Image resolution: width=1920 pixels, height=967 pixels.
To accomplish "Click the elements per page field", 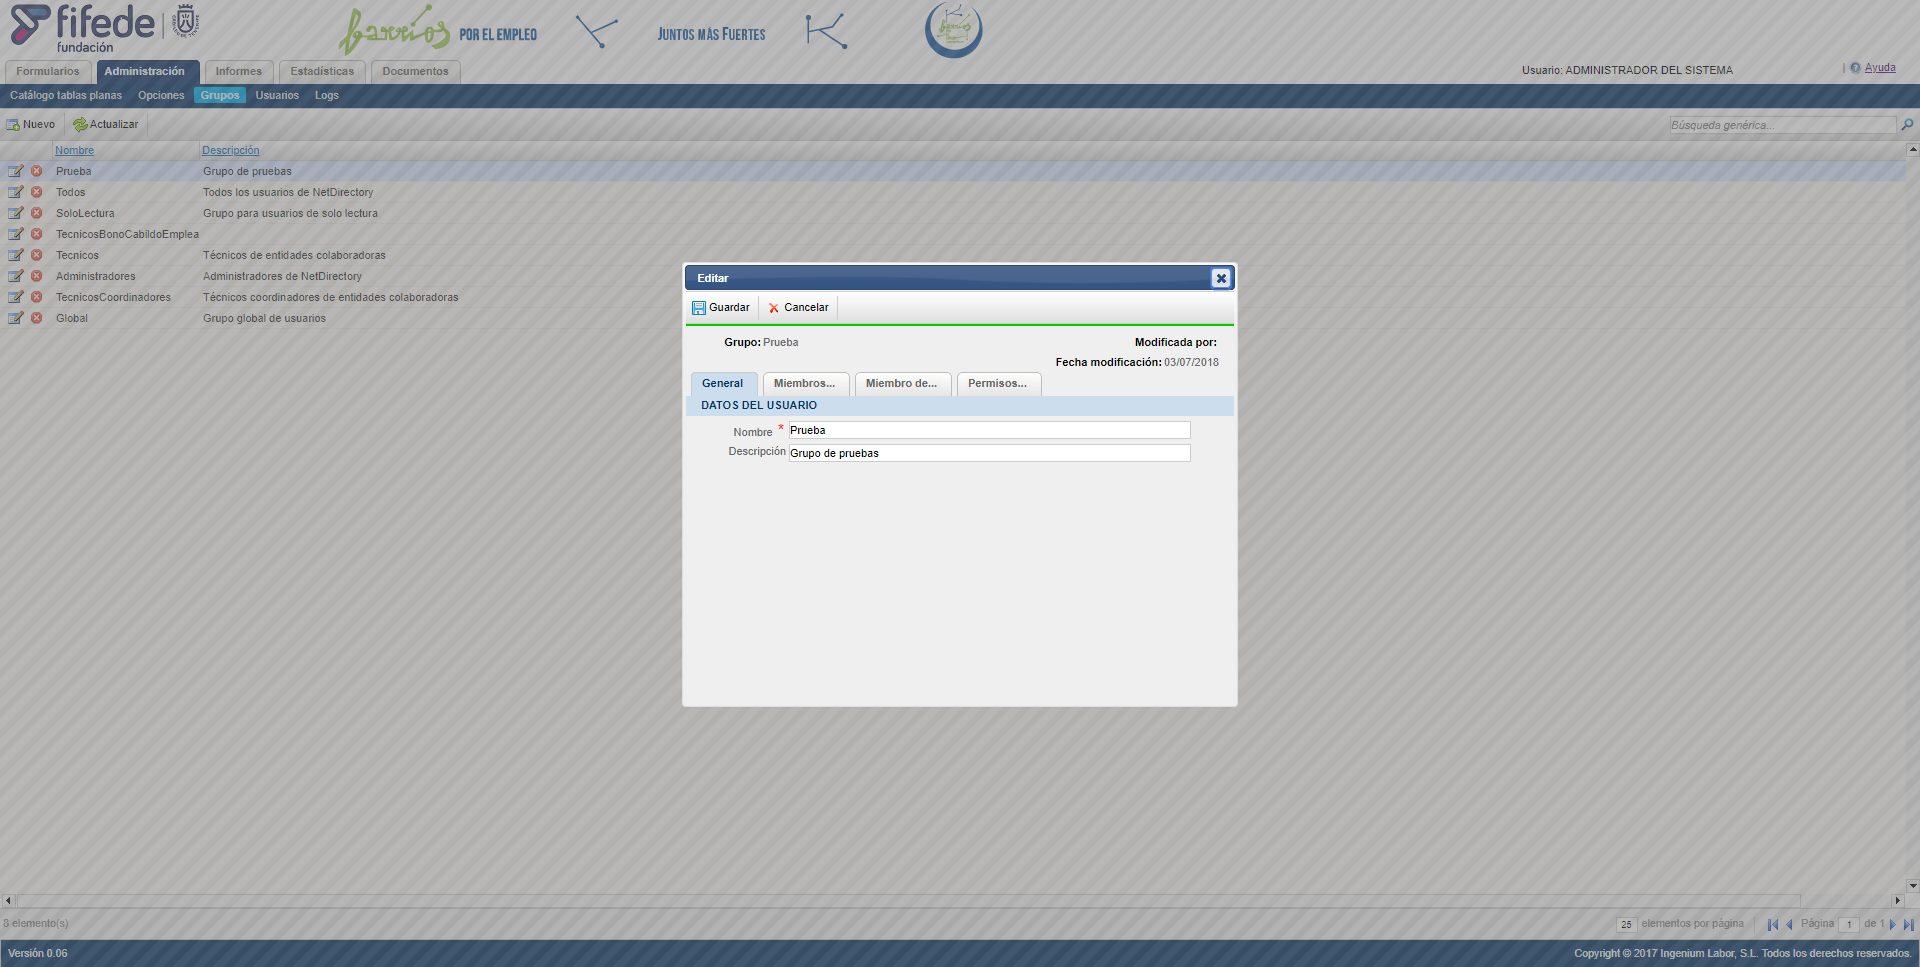I will 1627,925.
